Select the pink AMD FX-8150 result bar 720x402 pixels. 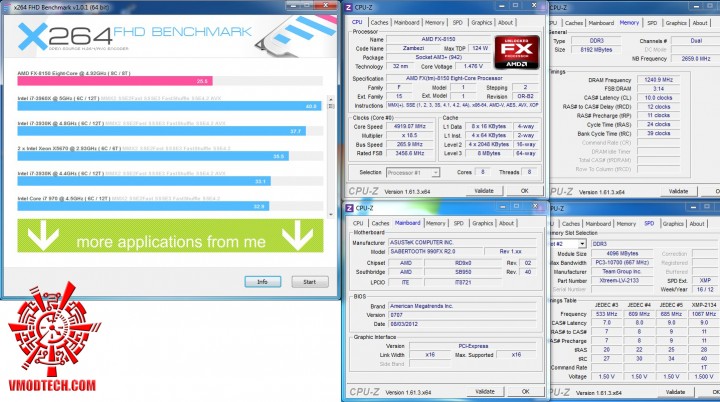click(115, 81)
